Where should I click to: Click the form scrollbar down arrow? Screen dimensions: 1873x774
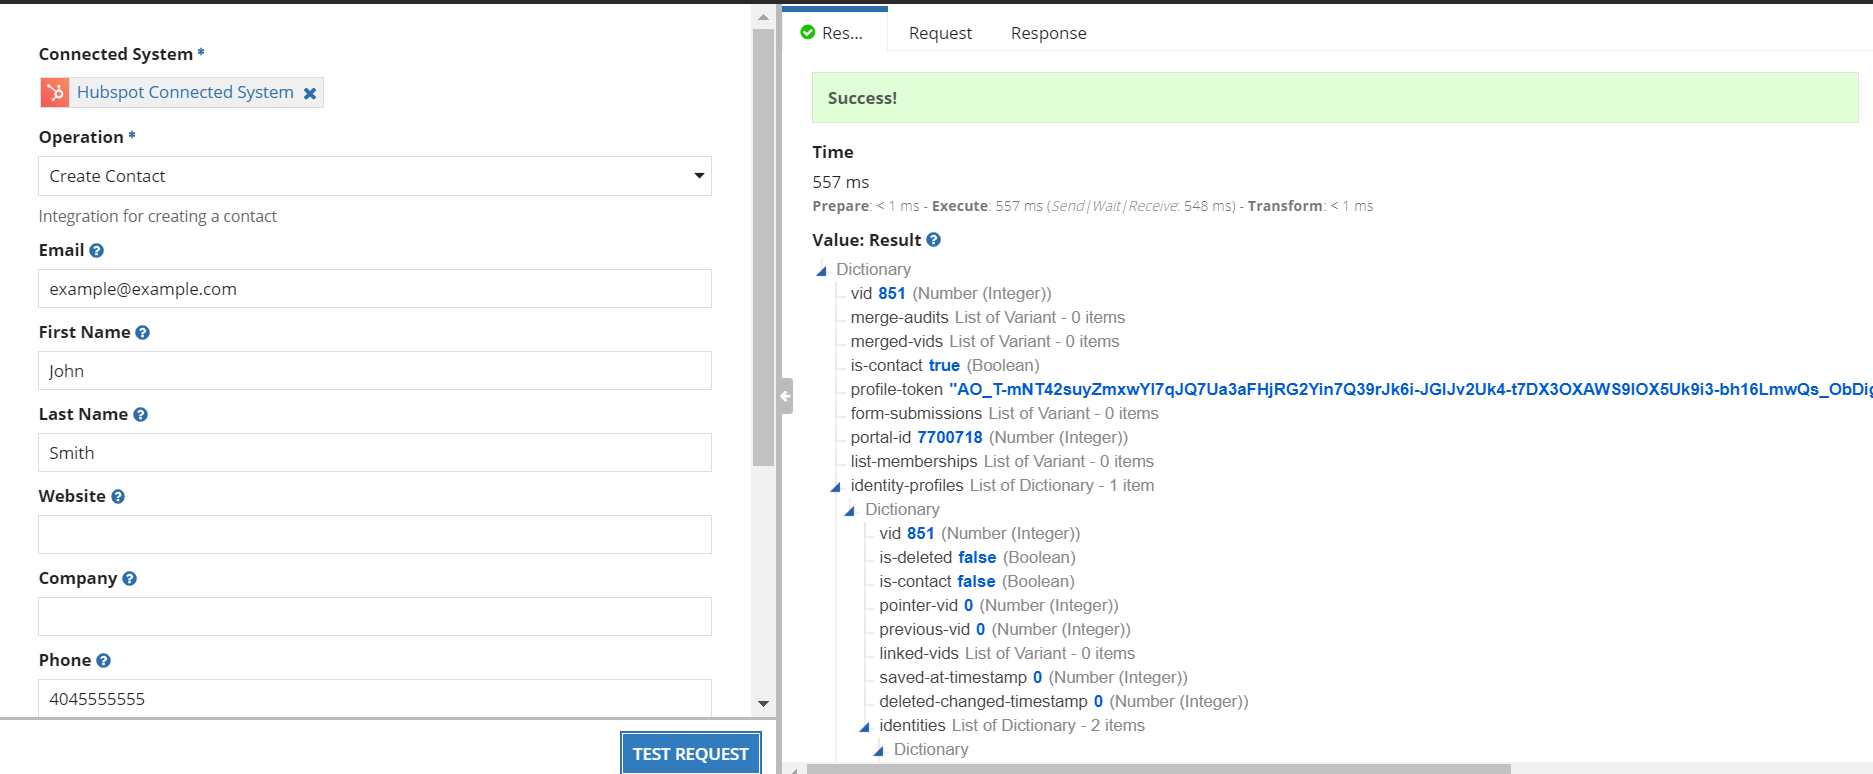point(763,704)
